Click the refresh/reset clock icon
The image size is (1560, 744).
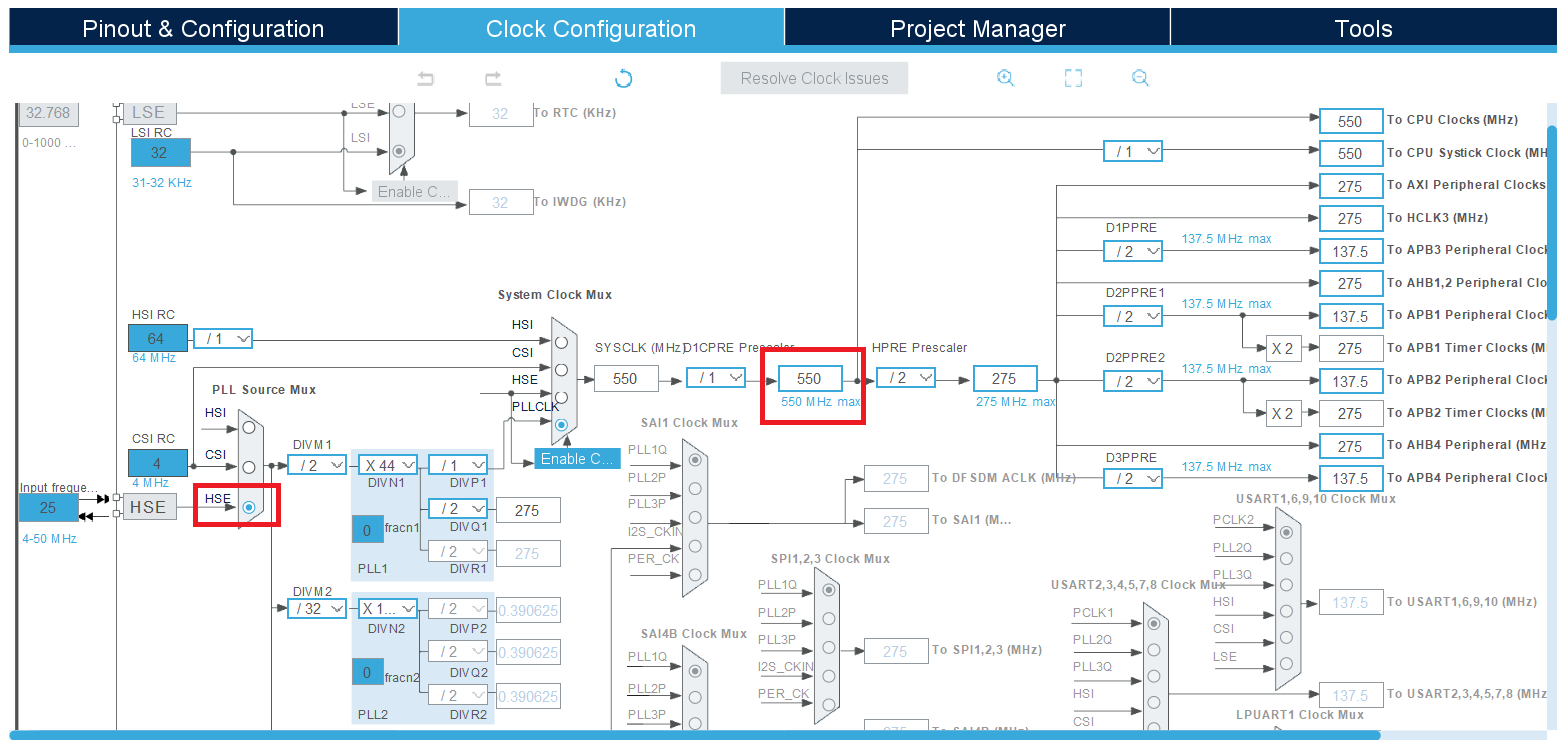click(624, 79)
